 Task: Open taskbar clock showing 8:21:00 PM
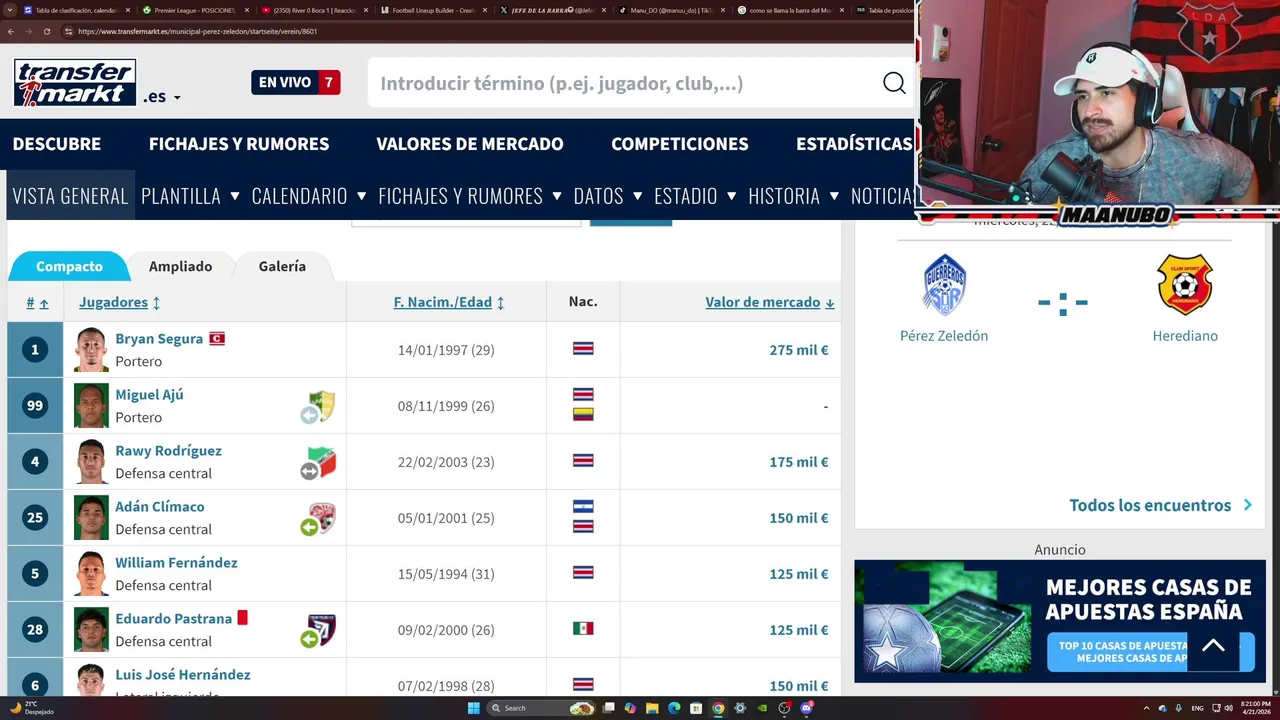[1255, 708]
